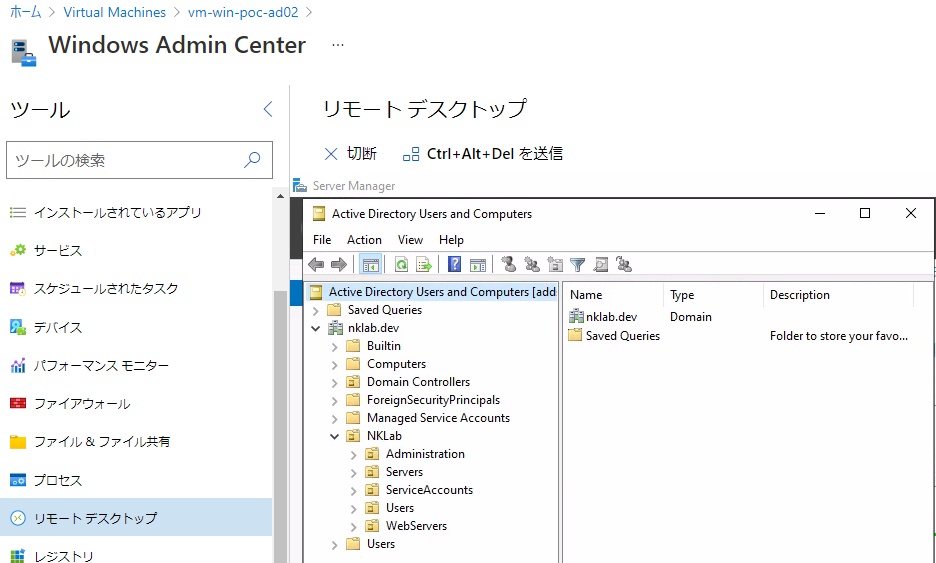Click the デバイス icon in sidebar
The width and height of the screenshot is (936, 563).
pyautogui.click(x=18, y=327)
